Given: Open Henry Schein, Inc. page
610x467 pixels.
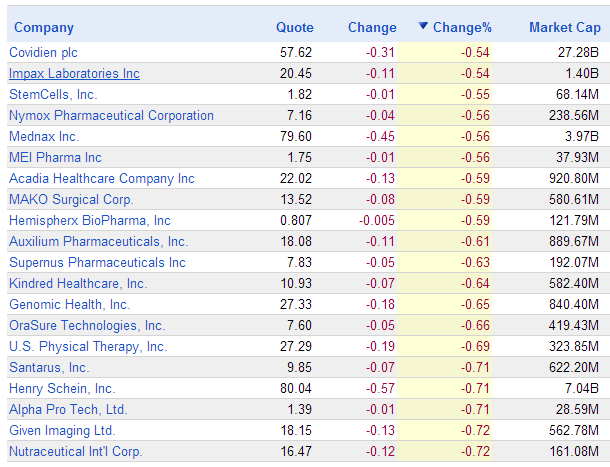Looking at the screenshot, I should [x=62, y=388].
